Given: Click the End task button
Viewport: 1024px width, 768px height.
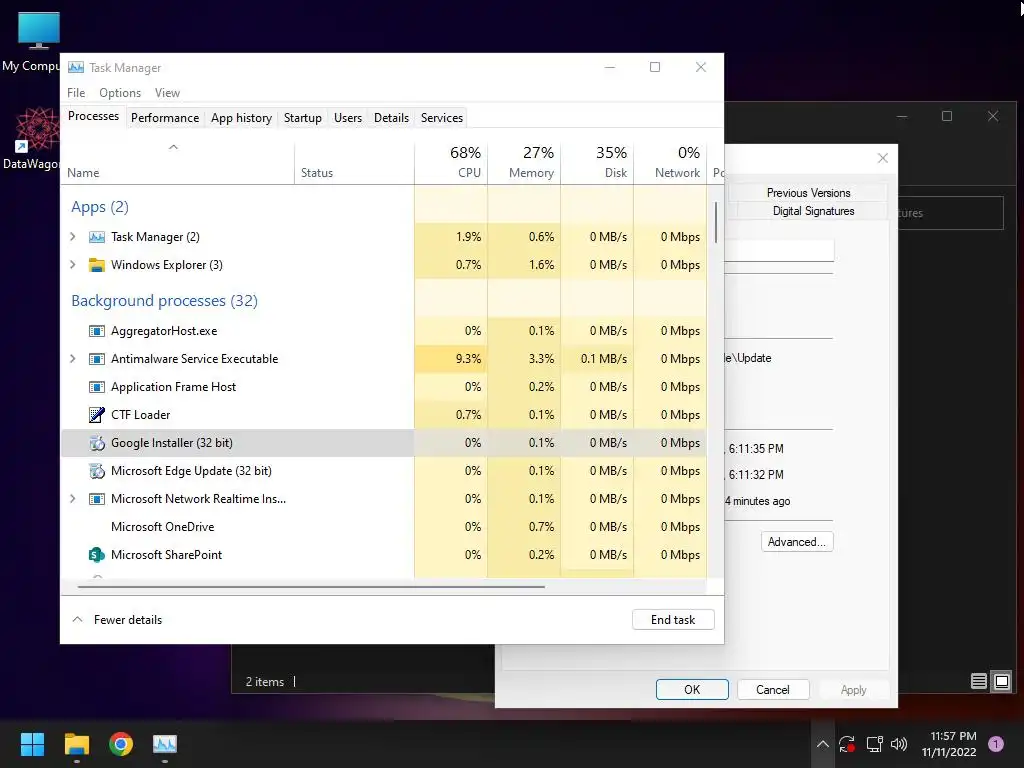Looking at the screenshot, I should tap(673, 620).
